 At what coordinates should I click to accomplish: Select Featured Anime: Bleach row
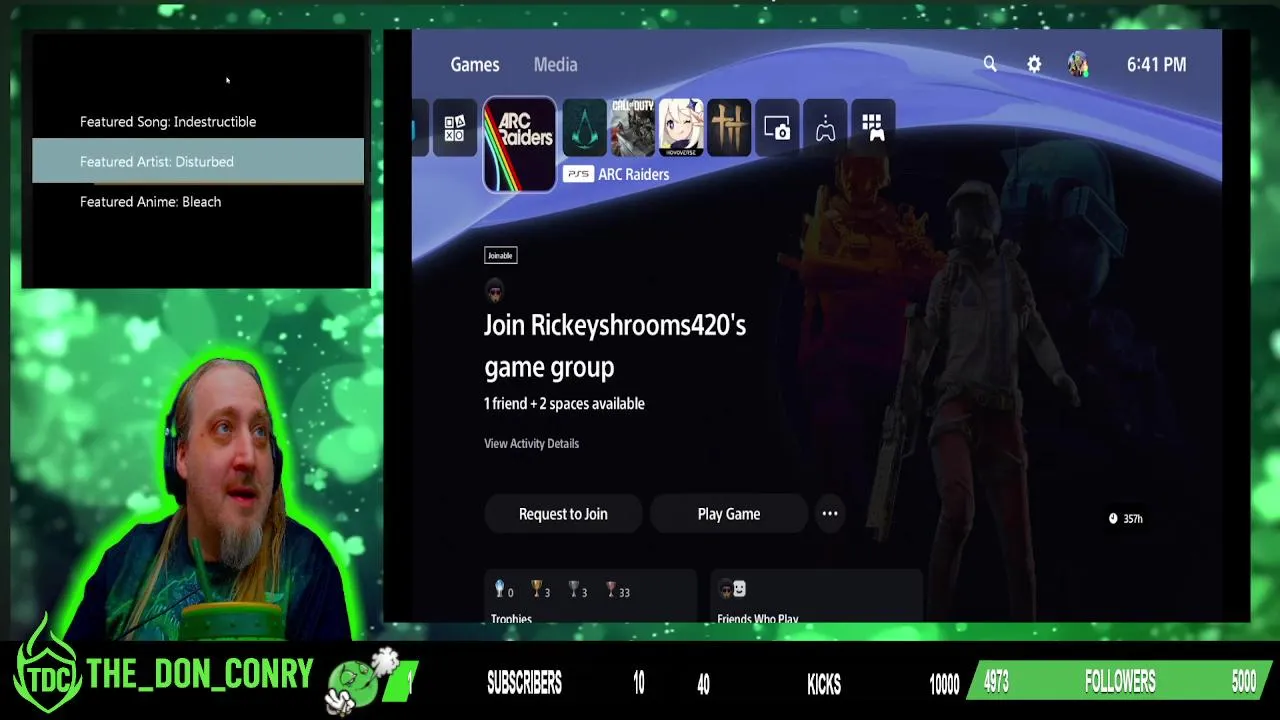[198, 201]
